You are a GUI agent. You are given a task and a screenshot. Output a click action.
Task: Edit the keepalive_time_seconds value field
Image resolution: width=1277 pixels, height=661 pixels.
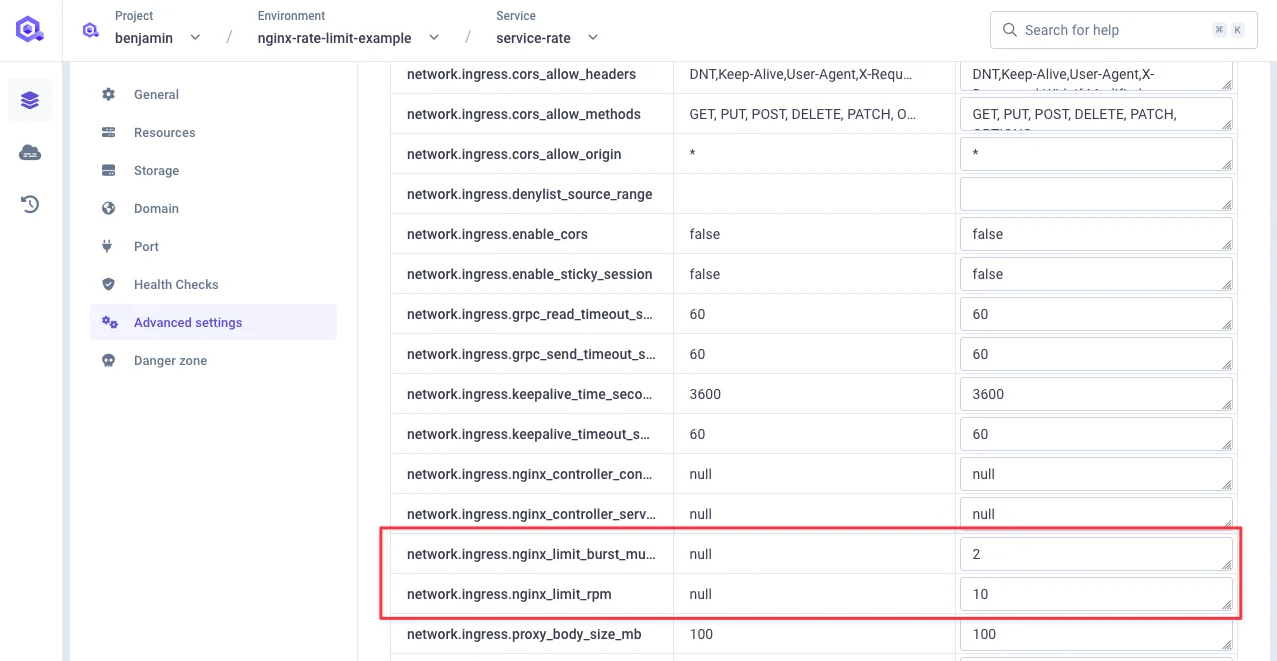coord(1096,394)
